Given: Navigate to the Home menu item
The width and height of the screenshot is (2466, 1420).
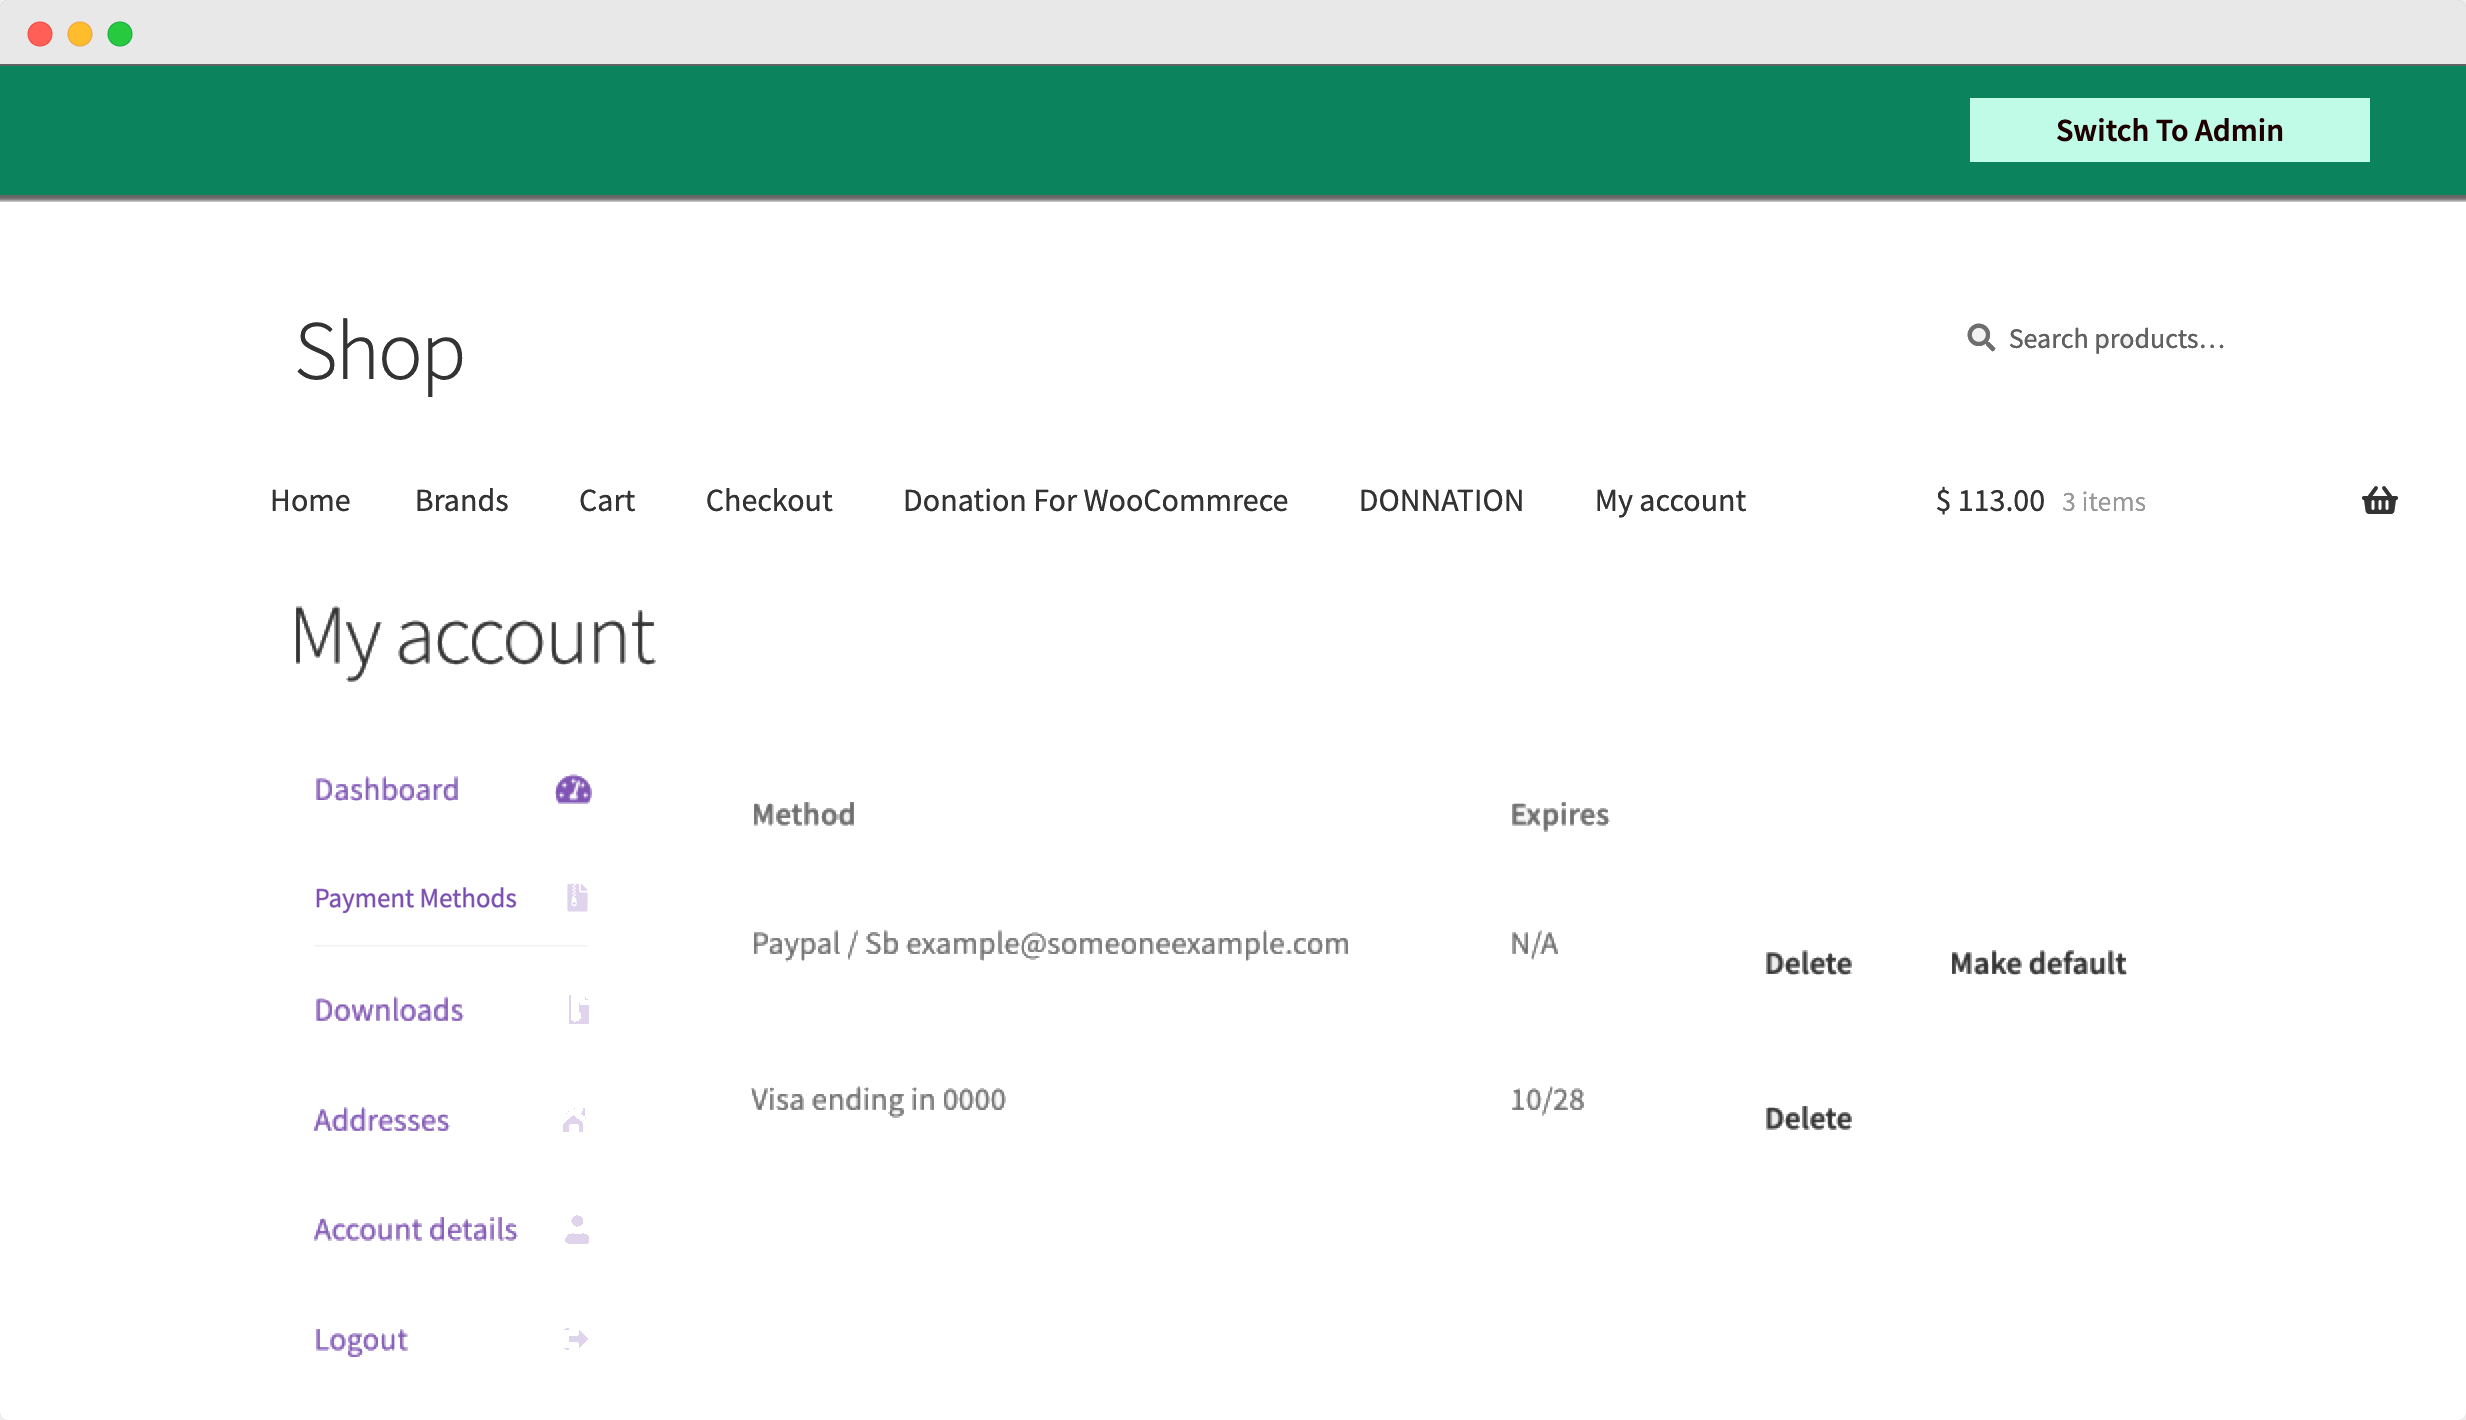Looking at the screenshot, I should 310,500.
